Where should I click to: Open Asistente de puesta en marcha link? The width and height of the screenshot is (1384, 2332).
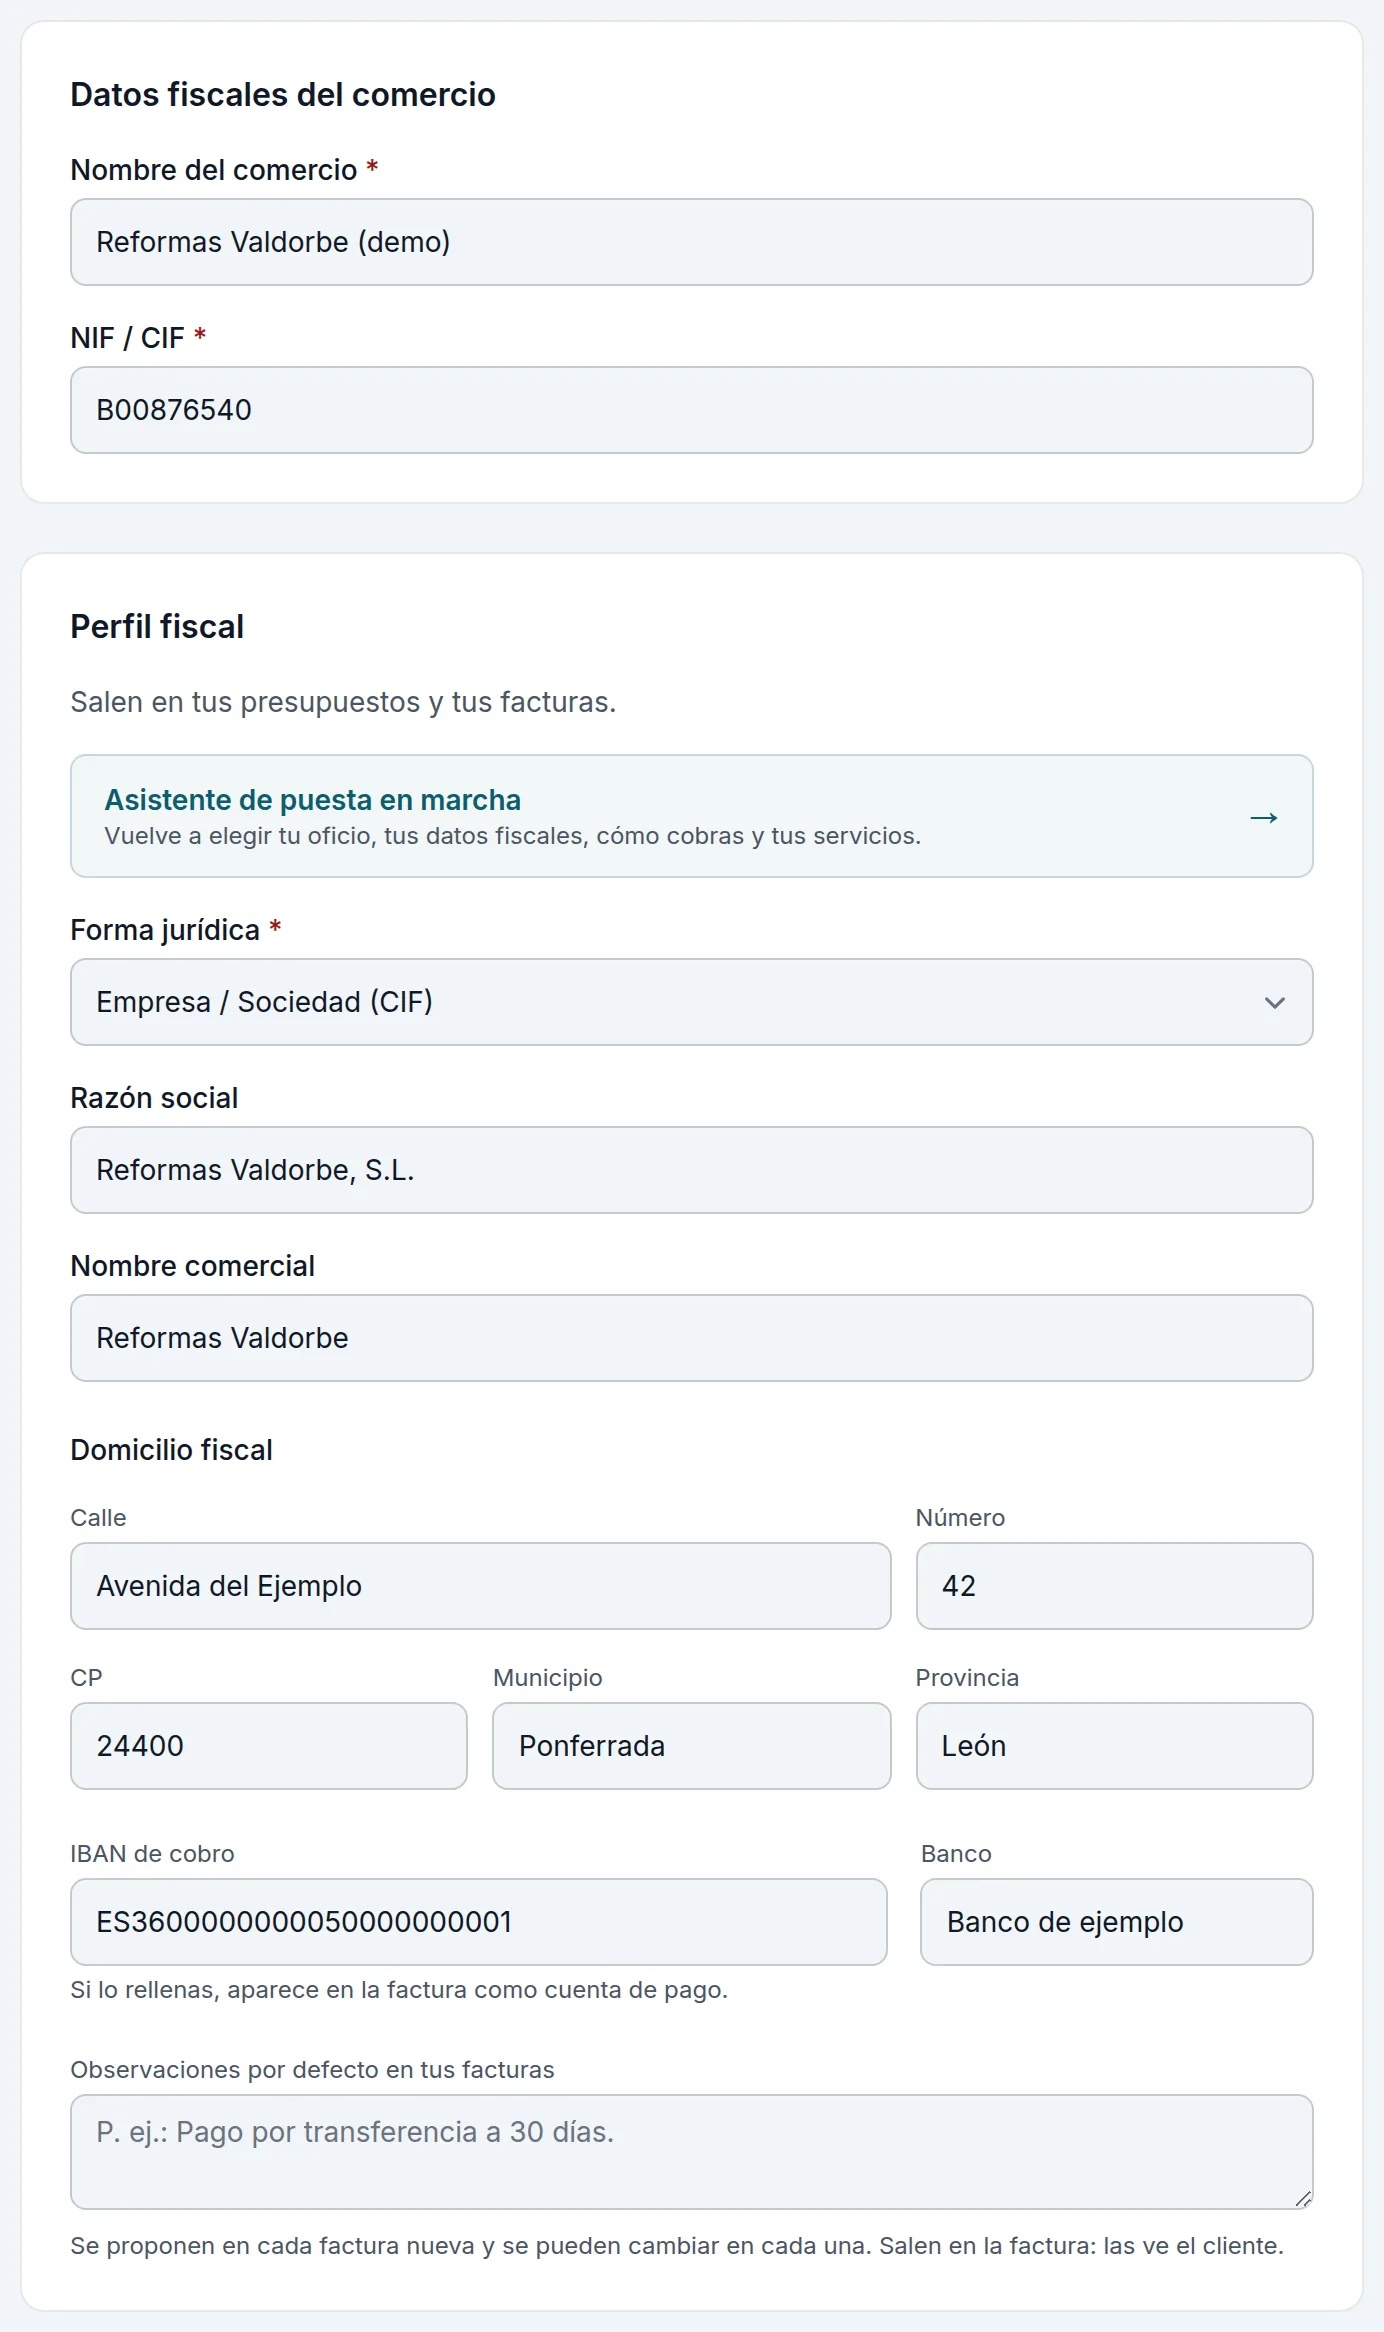pyautogui.click(x=692, y=816)
